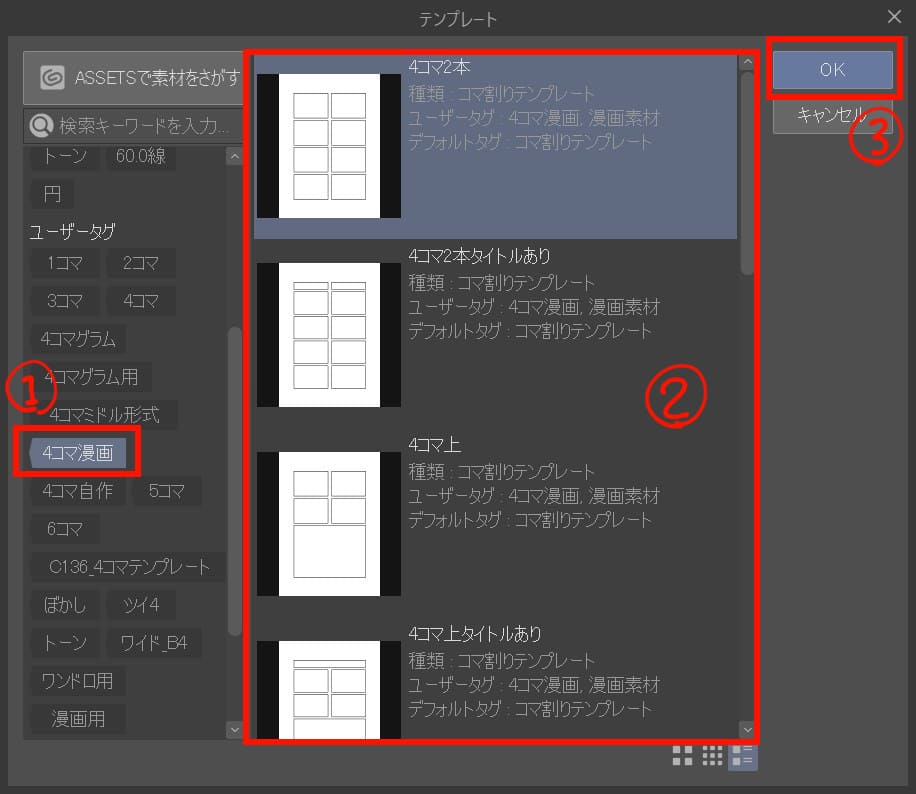Viewport: 916px width, 794px height.
Task: Close the テンプレート dialog
Action: pos(894,16)
